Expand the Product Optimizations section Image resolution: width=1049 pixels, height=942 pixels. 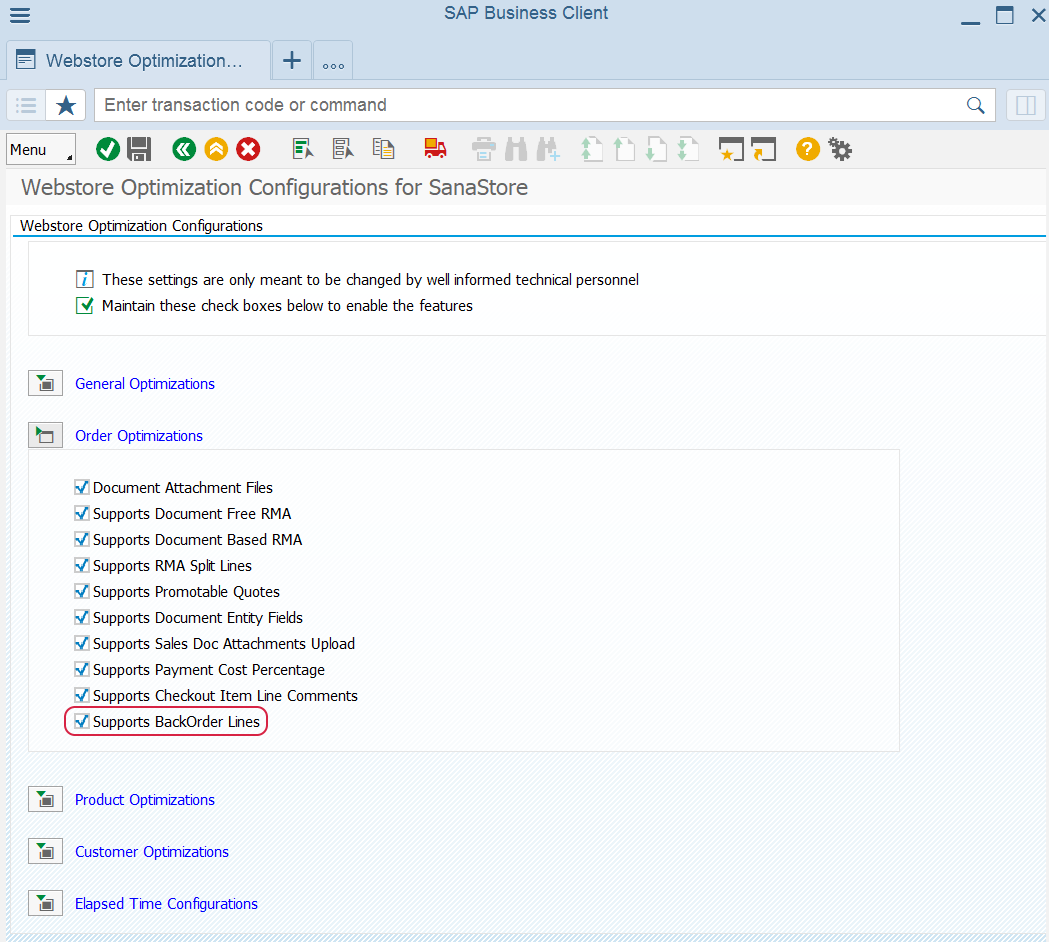point(45,799)
